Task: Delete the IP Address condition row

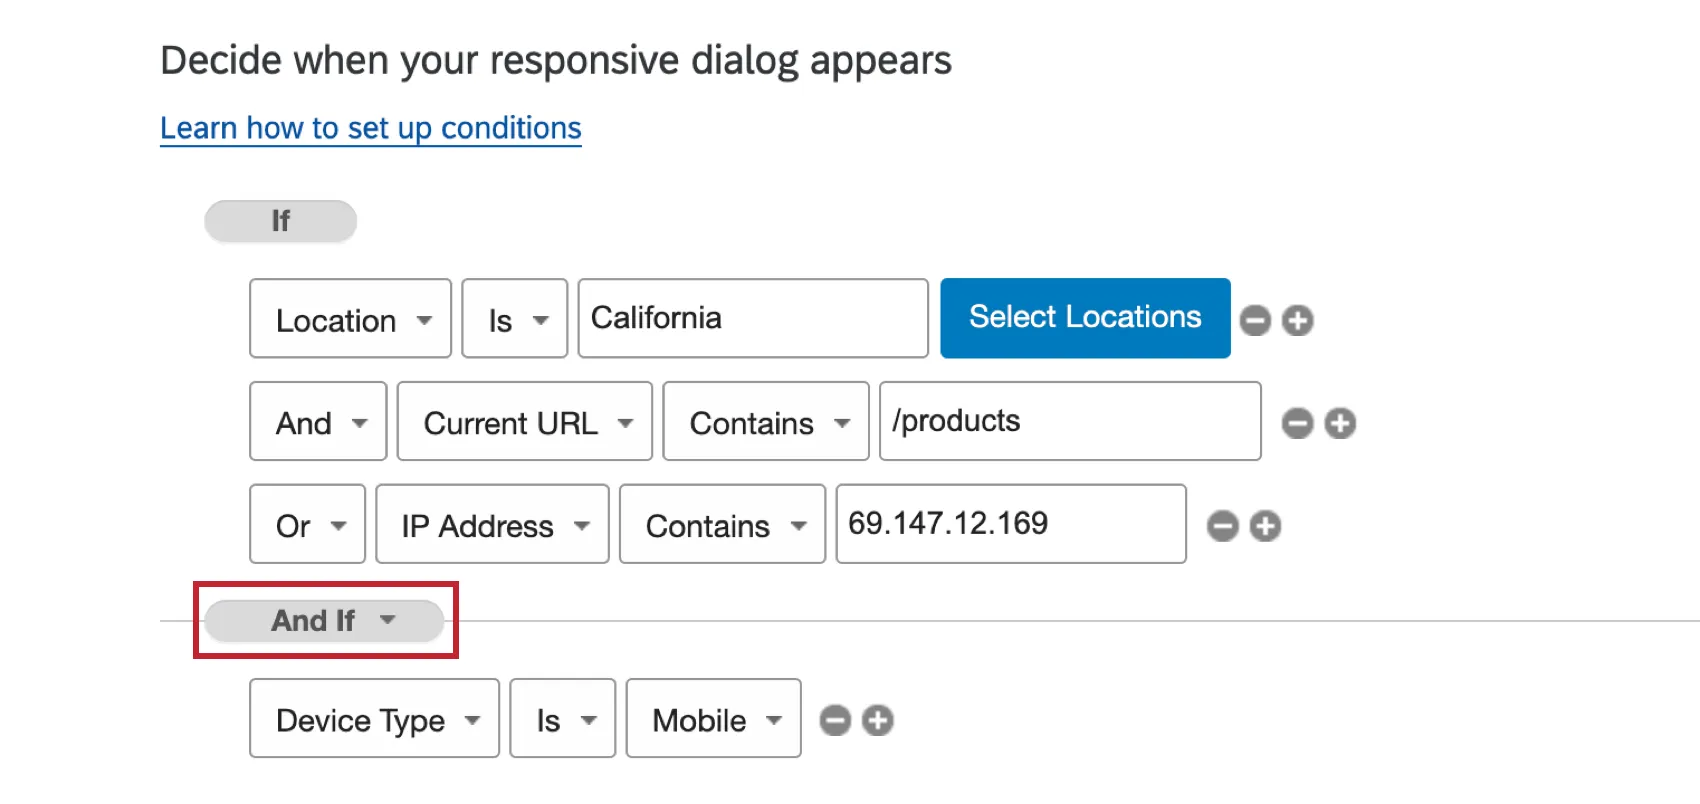Action: [x=1222, y=526]
